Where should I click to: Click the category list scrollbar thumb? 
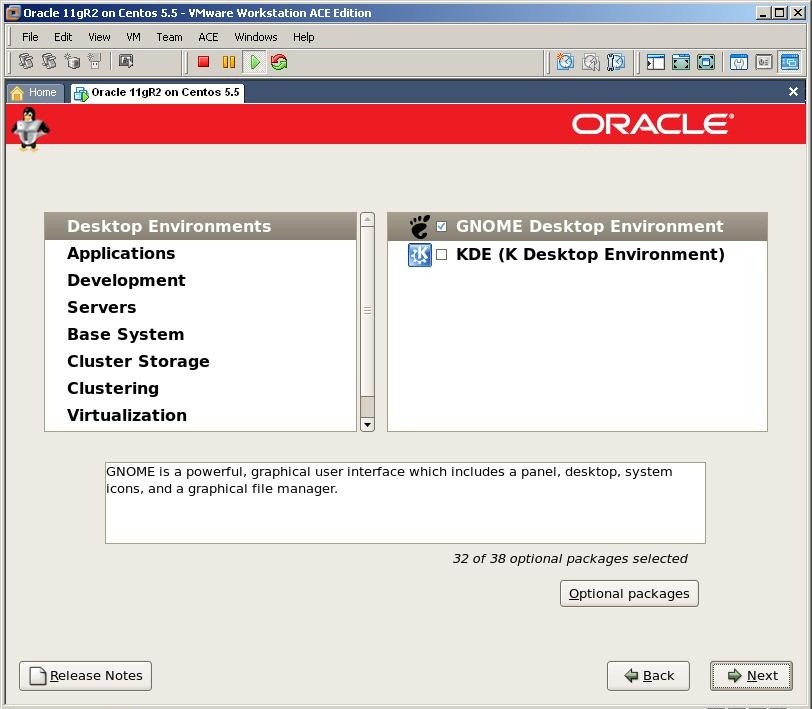tap(367, 311)
